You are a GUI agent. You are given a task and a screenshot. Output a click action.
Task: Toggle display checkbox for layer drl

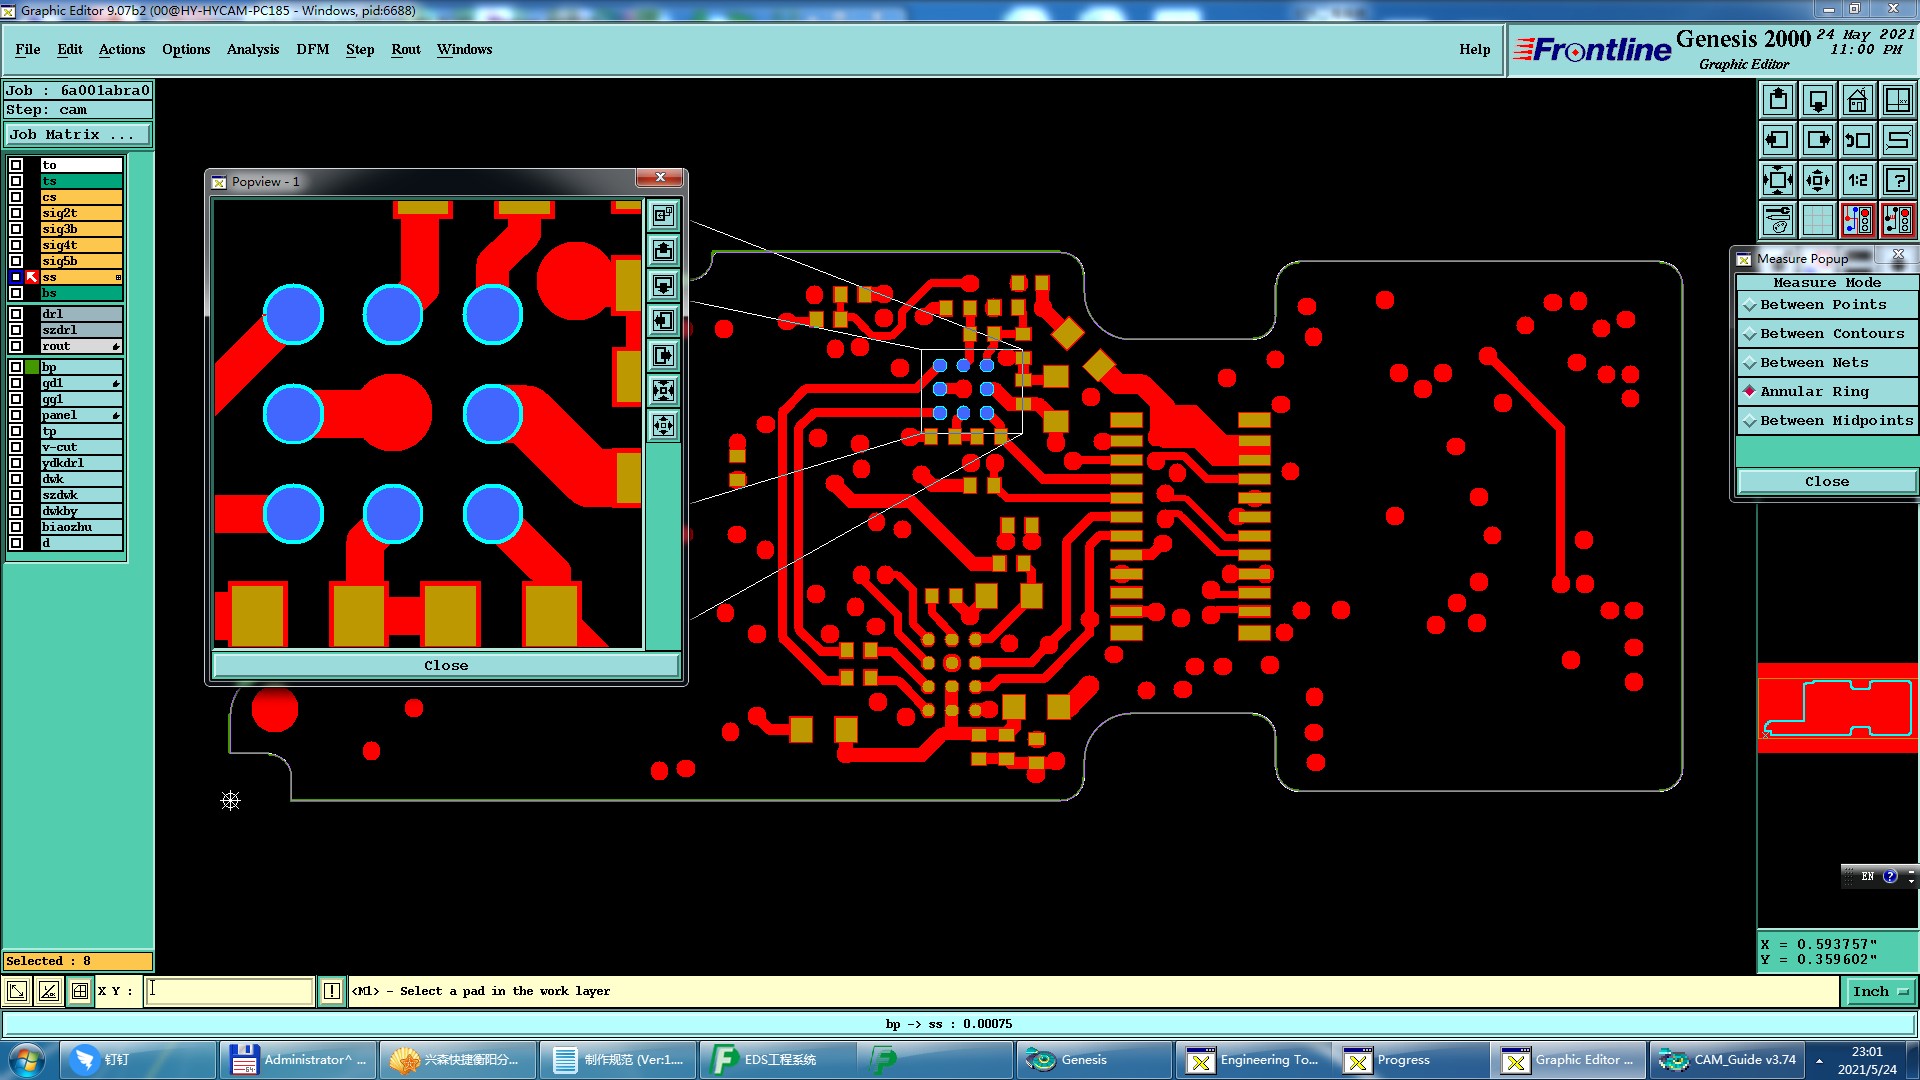(x=16, y=314)
